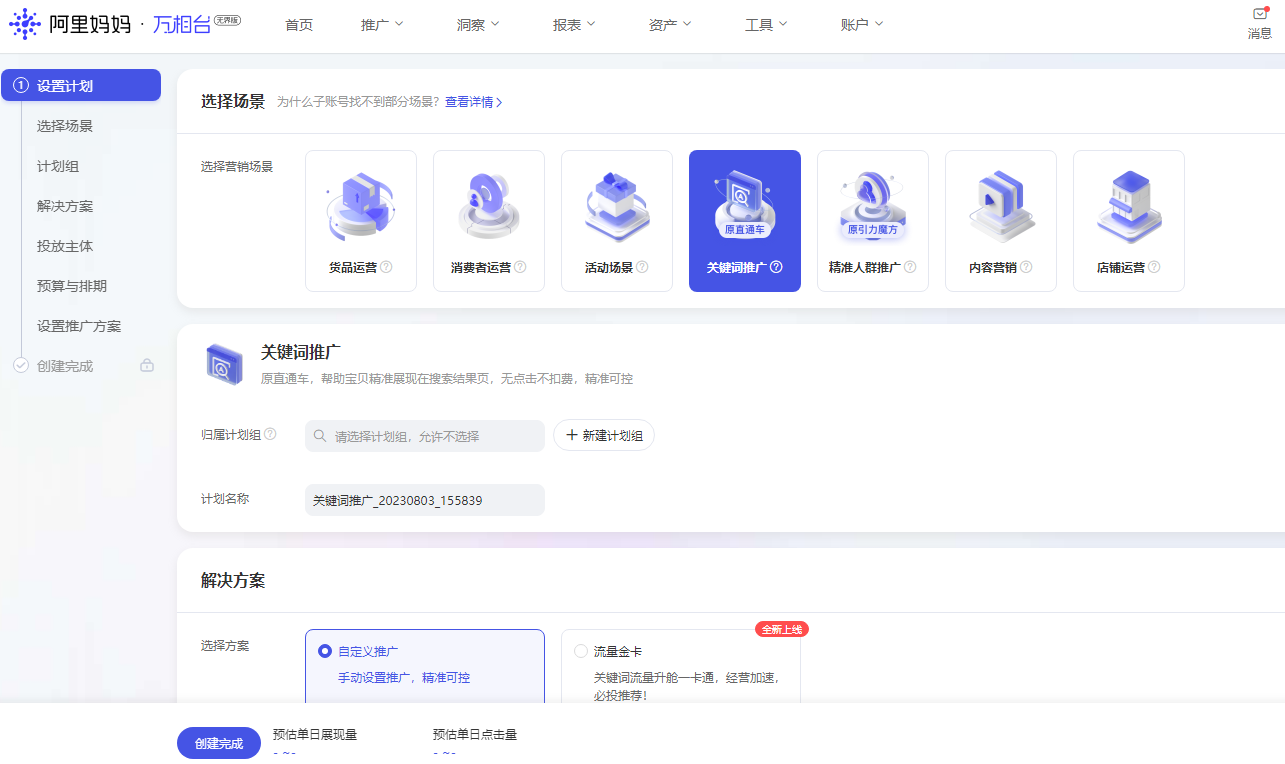Choose the 活动场景 scene card
The width and height of the screenshot is (1285, 764).
tap(617, 221)
